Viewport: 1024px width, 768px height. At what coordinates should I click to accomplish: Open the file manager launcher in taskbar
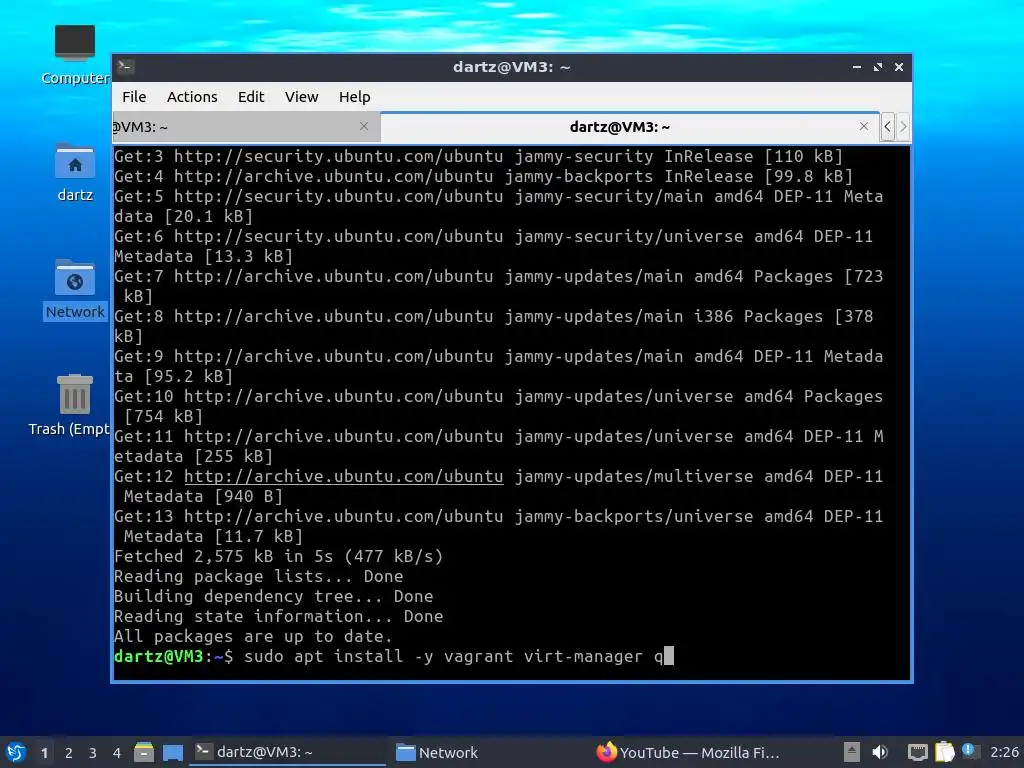pyautogui.click(x=144, y=752)
